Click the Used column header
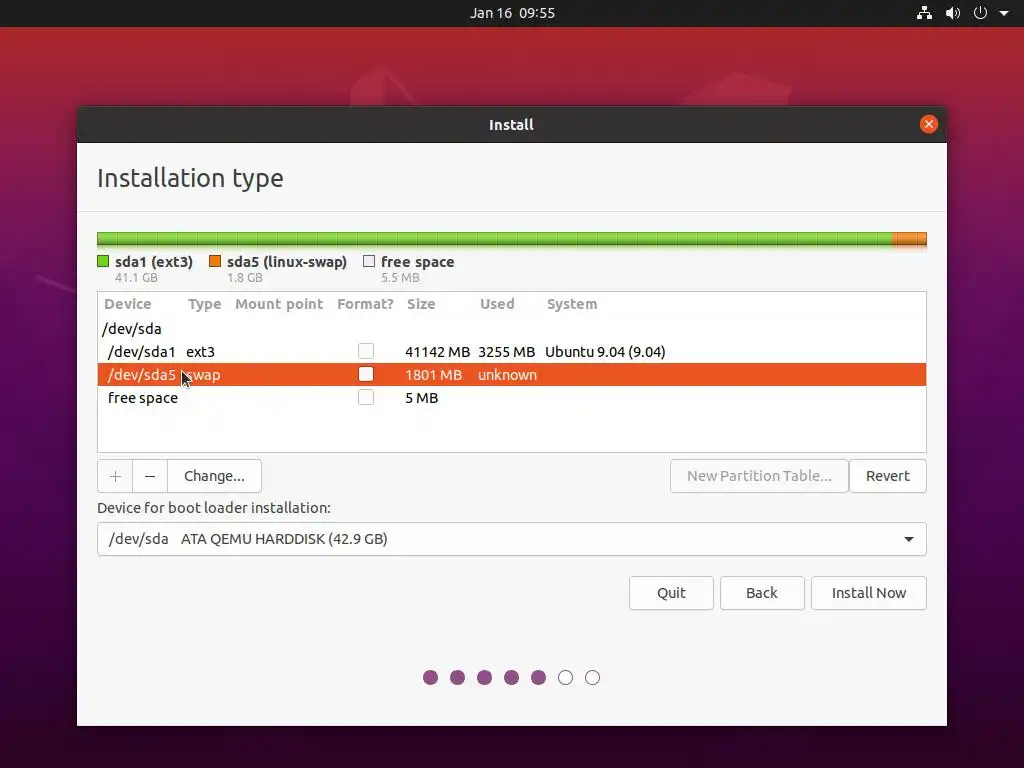This screenshot has height=768, width=1024. coord(497,304)
